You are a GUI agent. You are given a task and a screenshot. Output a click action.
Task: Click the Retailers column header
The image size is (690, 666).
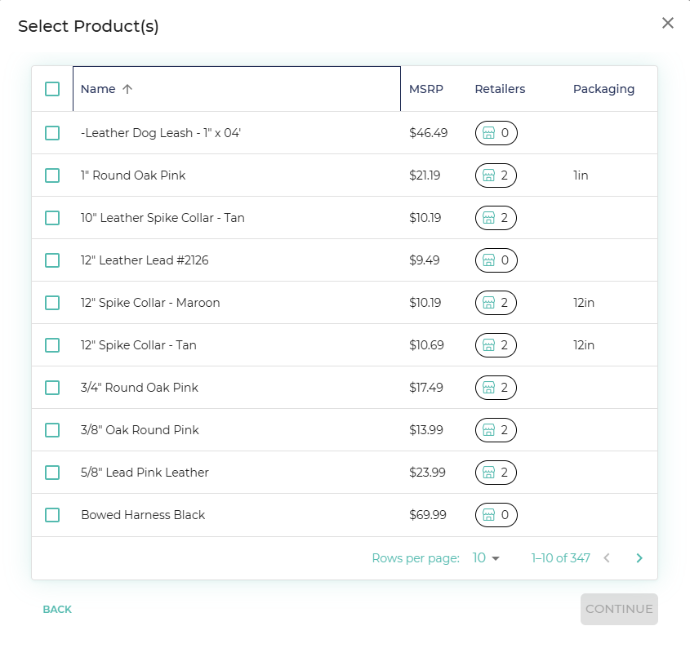click(499, 89)
